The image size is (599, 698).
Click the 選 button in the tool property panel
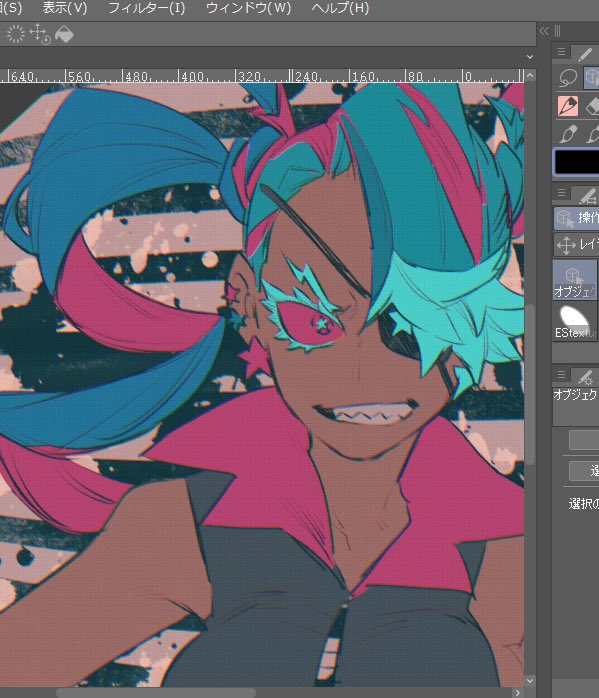(x=584, y=471)
